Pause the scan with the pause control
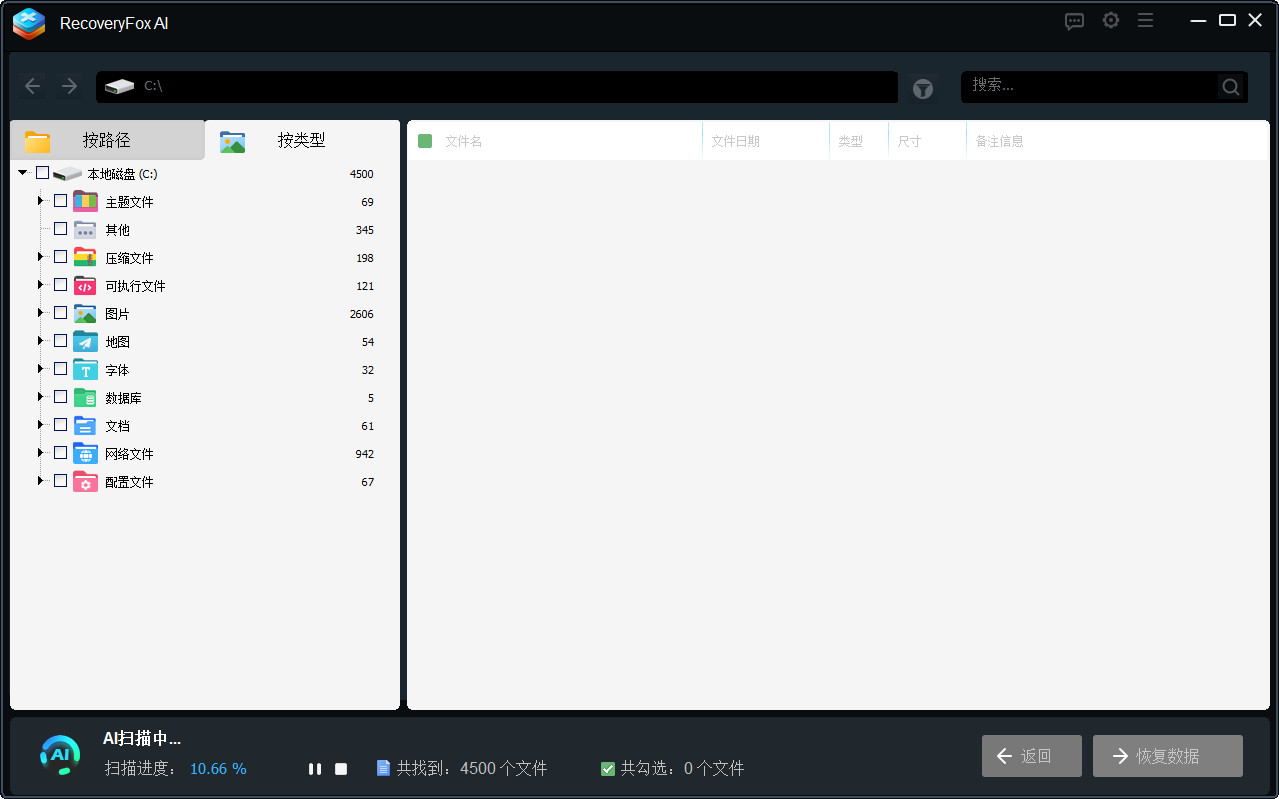Screen dimensions: 1279x799 (x=315, y=768)
